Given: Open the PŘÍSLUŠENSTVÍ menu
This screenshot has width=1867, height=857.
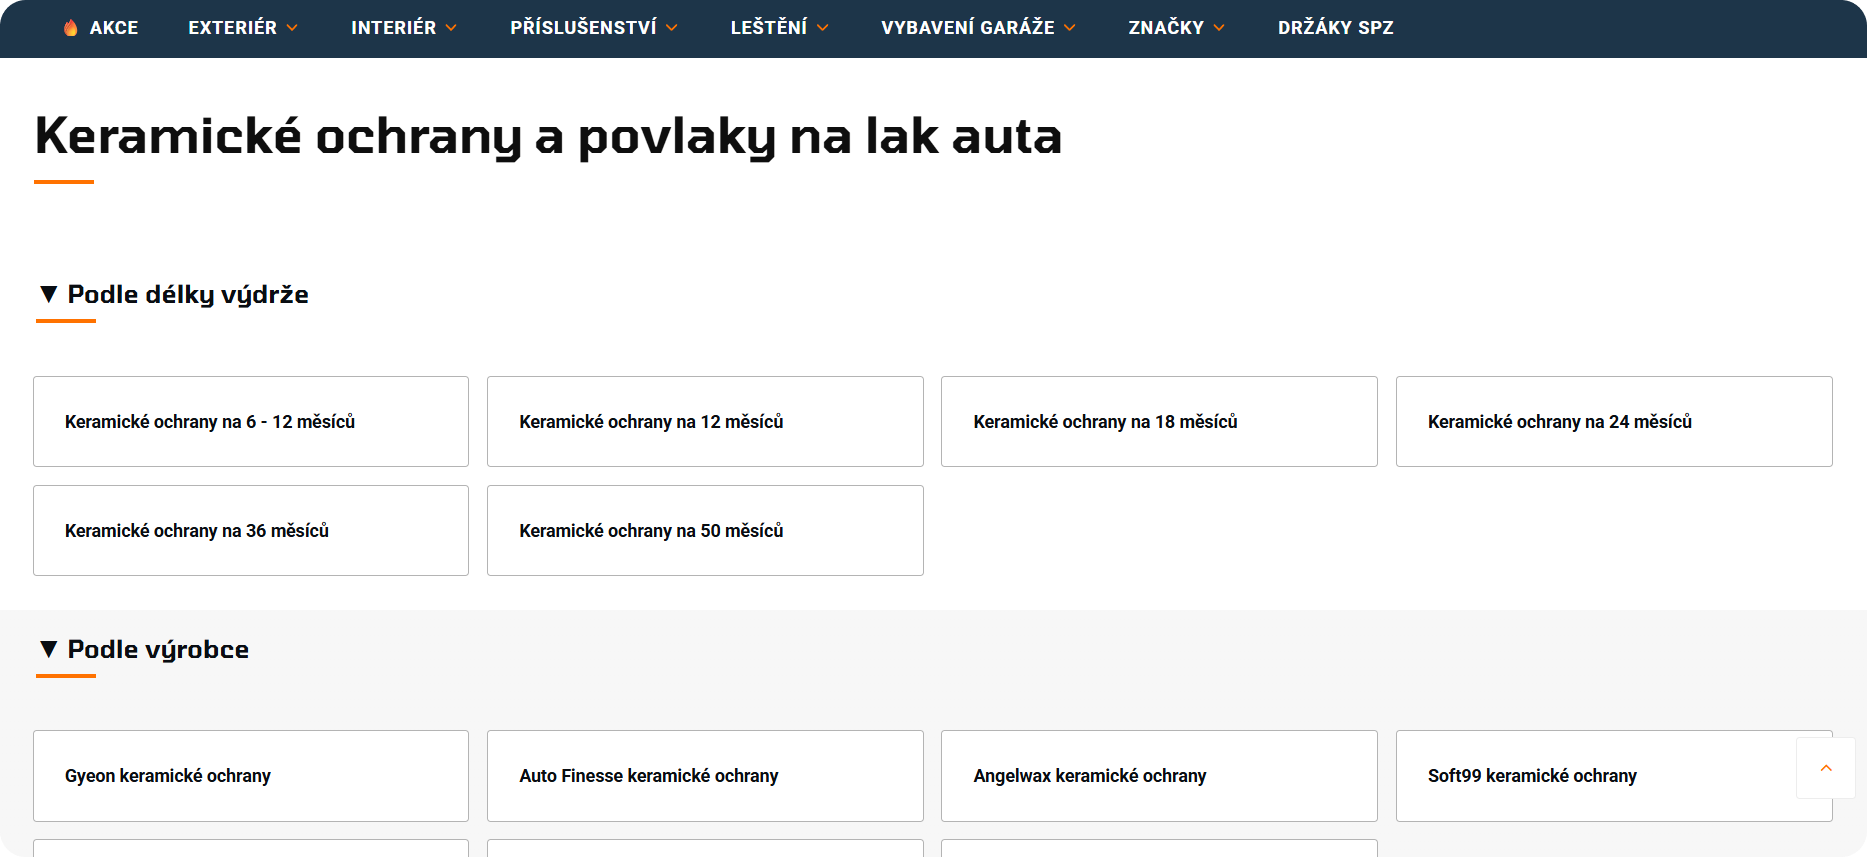Looking at the screenshot, I should pyautogui.click(x=583, y=28).
